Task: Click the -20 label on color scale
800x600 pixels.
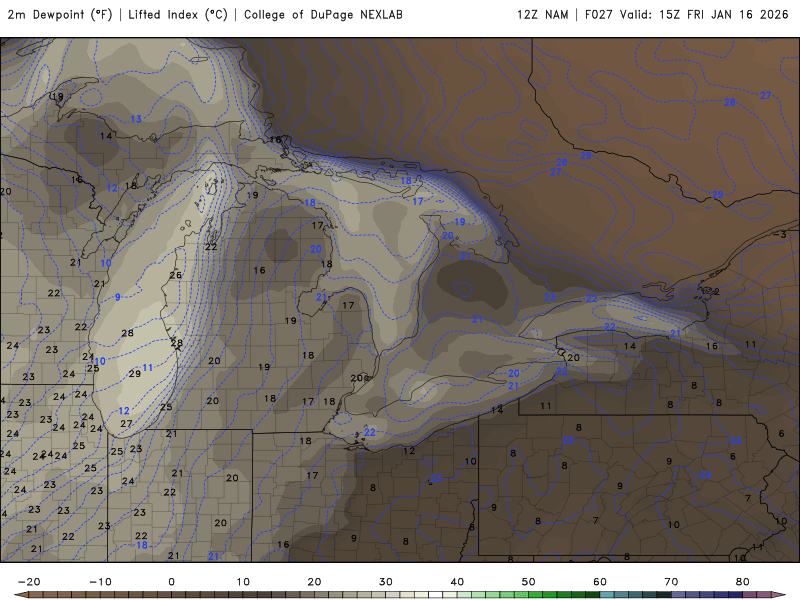Action: click(x=29, y=582)
